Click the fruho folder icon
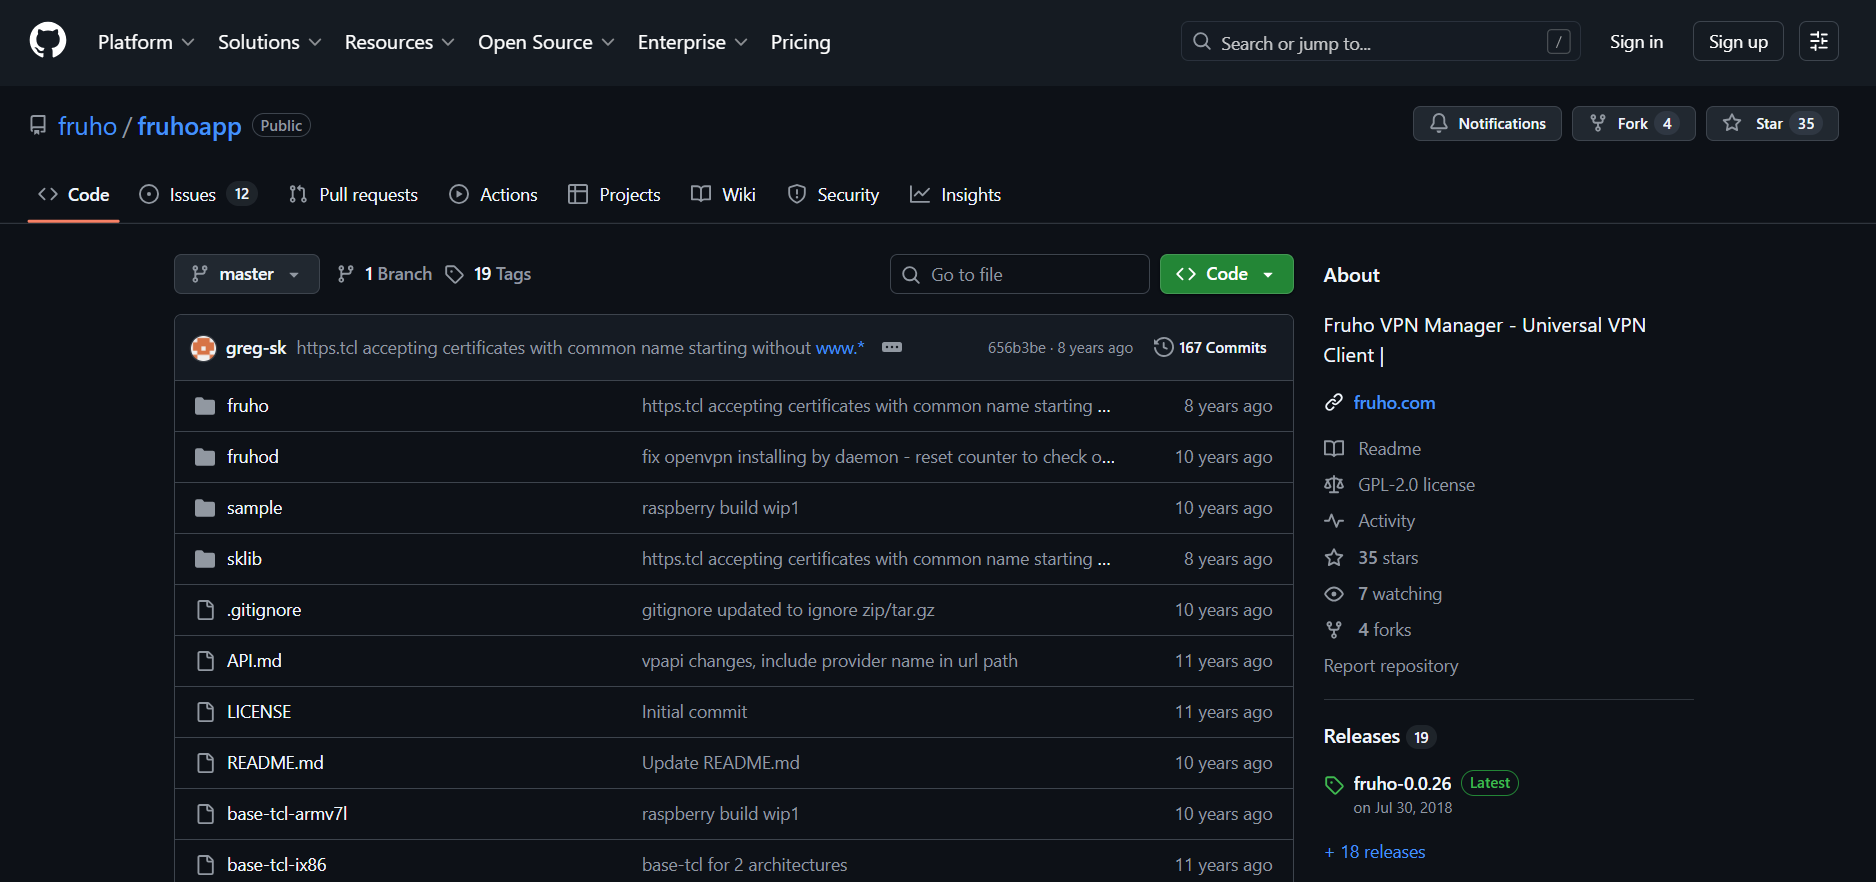Image resolution: width=1876 pixels, height=882 pixels. pos(205,406)
